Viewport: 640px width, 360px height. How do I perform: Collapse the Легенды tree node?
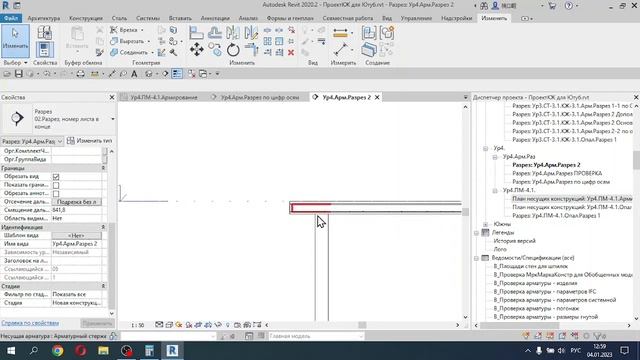point(476,233)
